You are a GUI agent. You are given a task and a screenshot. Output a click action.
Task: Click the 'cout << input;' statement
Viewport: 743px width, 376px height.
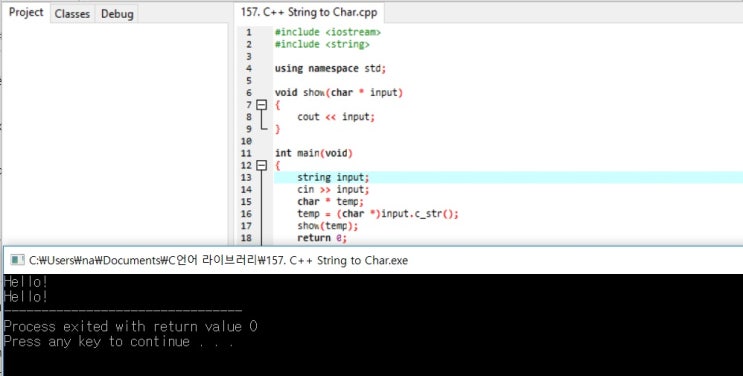click(x=336, y=117)
